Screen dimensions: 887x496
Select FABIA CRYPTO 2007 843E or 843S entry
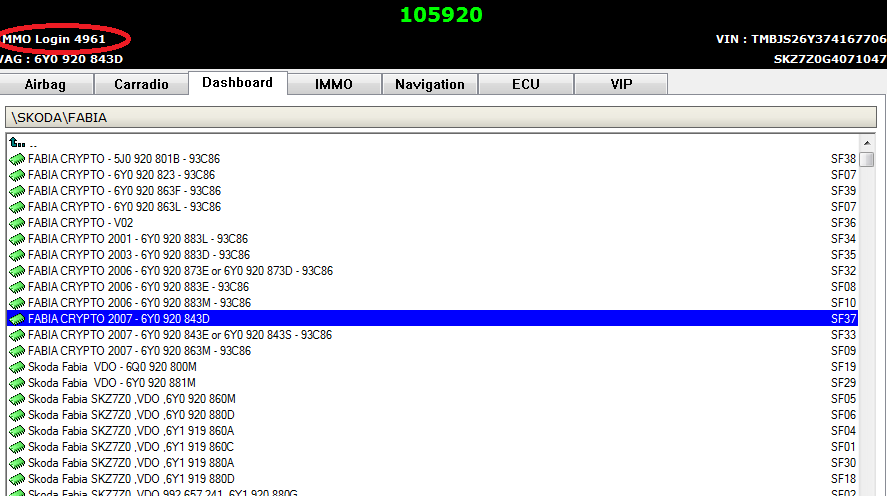pos(180,335)
